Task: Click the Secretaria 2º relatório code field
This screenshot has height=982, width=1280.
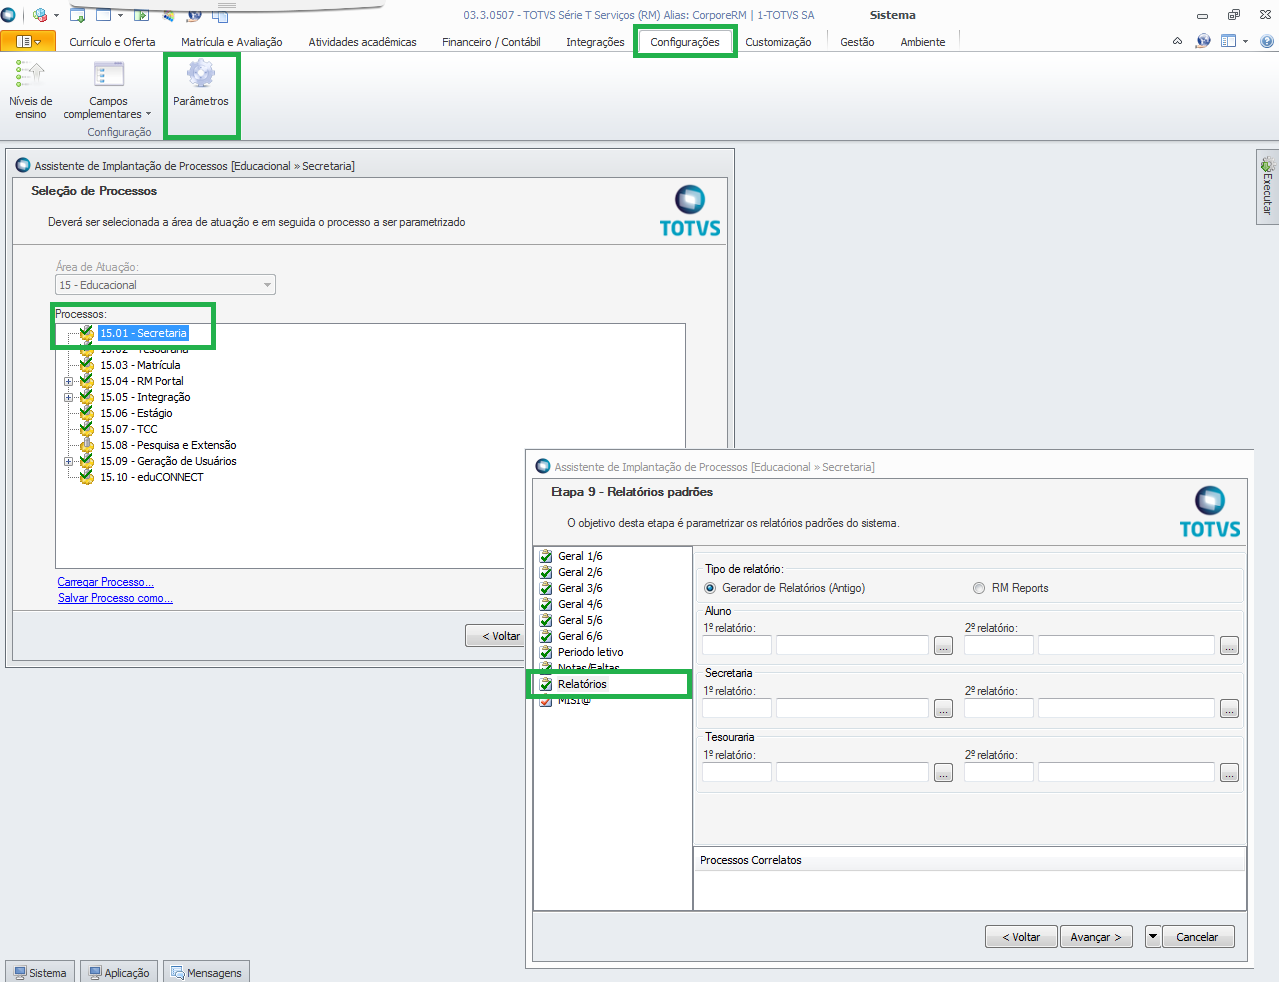Action: pos(999,708)
